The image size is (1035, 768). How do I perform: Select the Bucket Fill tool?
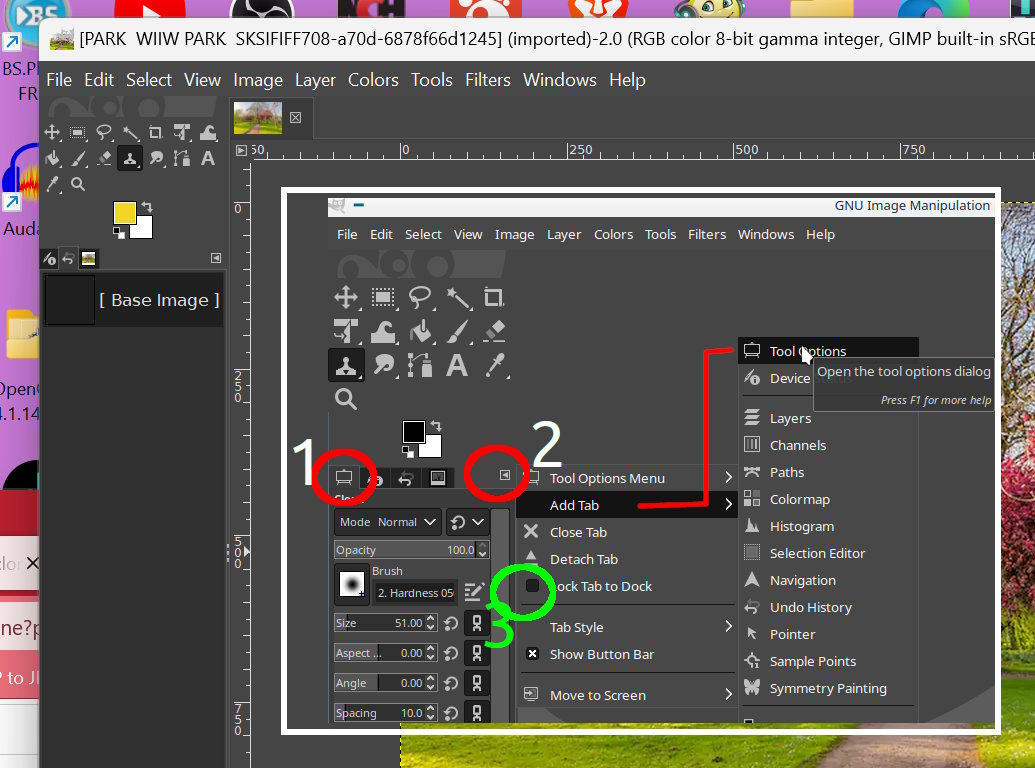(52, 158)
